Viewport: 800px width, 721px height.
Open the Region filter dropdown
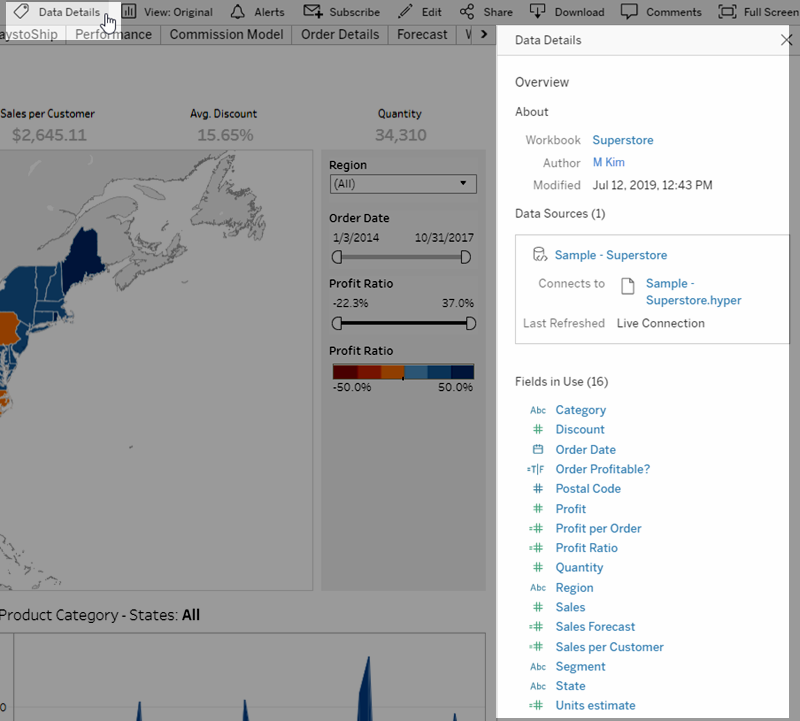[403, 184]
